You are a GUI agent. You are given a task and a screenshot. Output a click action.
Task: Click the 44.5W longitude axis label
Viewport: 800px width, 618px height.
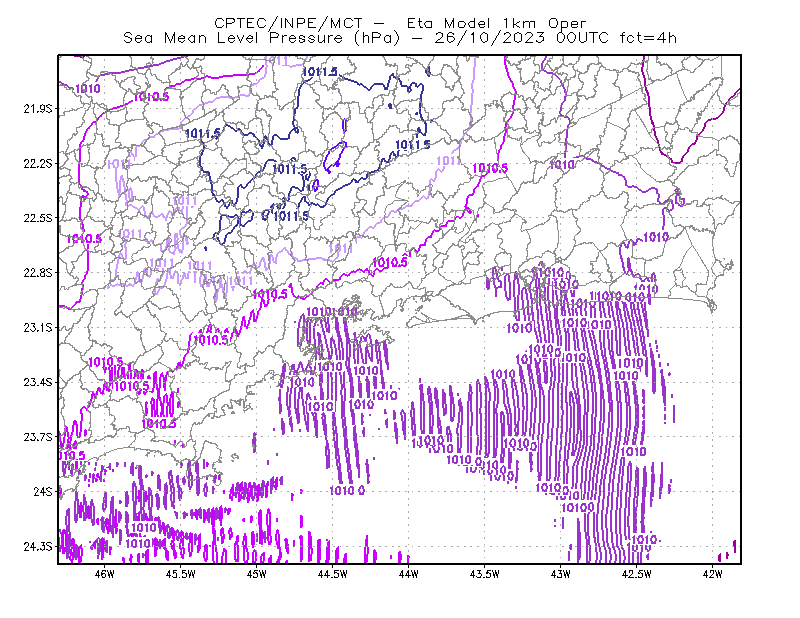click(x=333, y=574)
